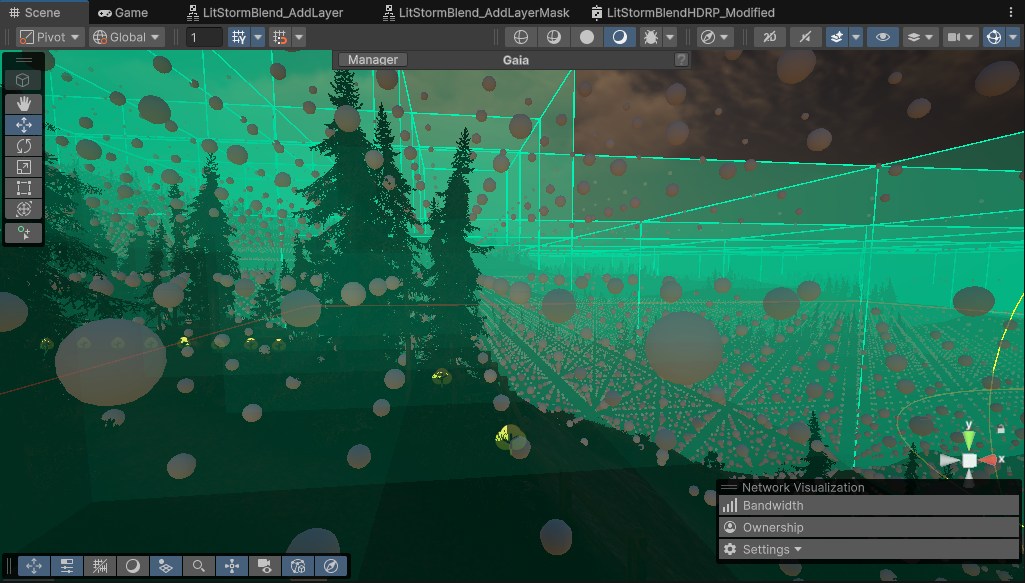Click the Ownership option in Network Visualization
Viewport: 1025px width, 583px height.
772,527
